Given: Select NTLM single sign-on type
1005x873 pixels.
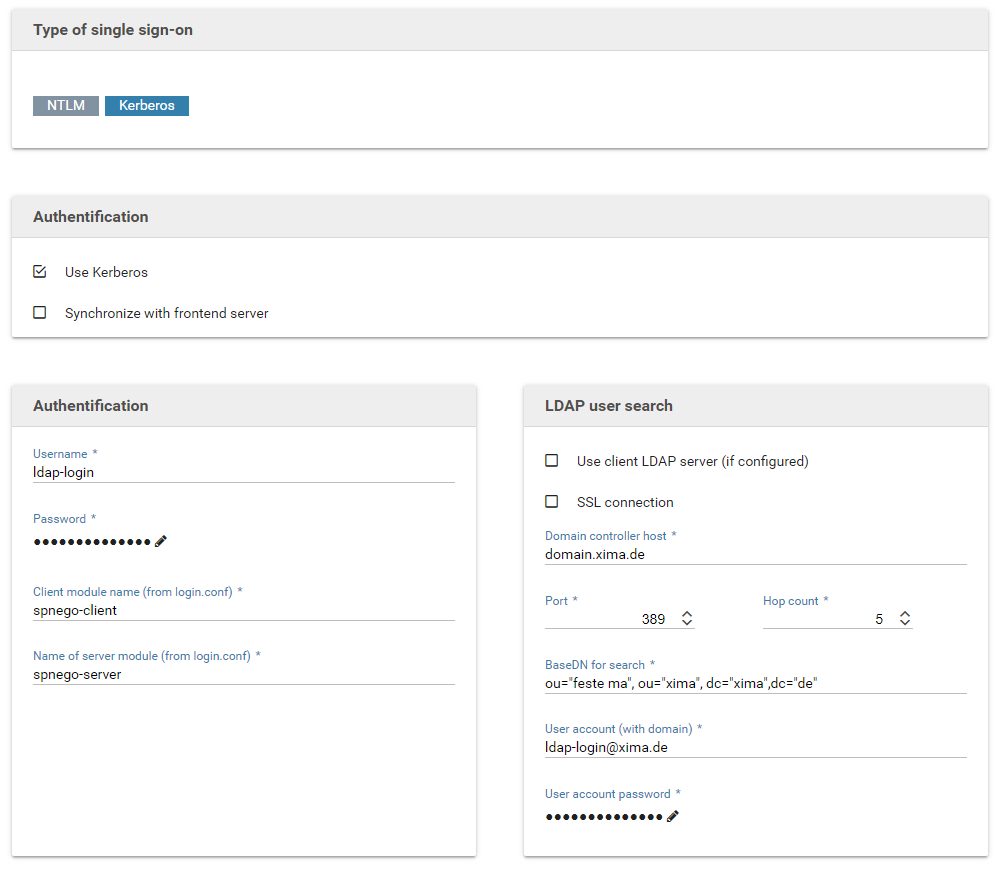Looking at the screenshot, I should [x=66, y=105].
